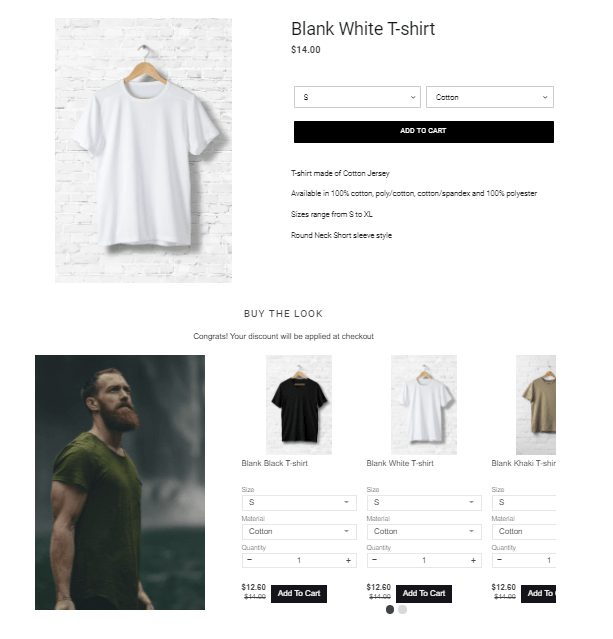613x639 pixels.
Task: Expand Size dropdown for Blank Black T-shirt
Action: click(x=299, y=502)
